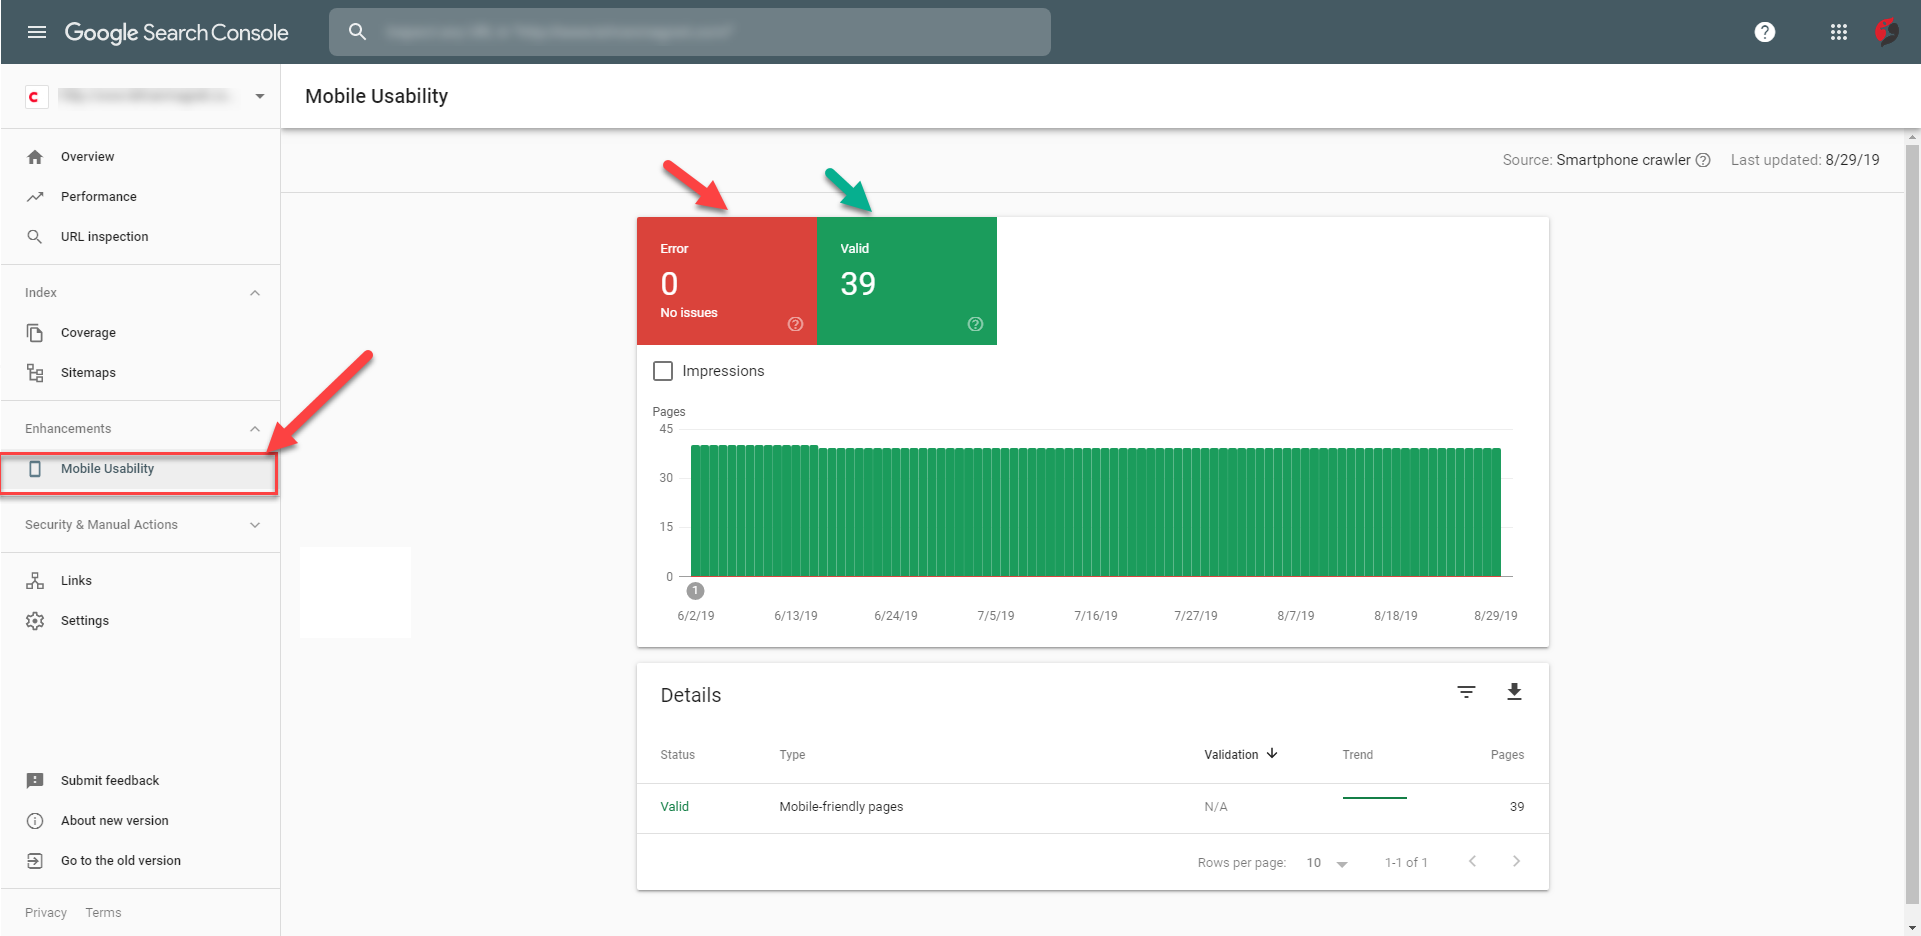The height and width of the screenshot is (936, 1921).
Task: Toggle the red Error card
Action: 727,281
